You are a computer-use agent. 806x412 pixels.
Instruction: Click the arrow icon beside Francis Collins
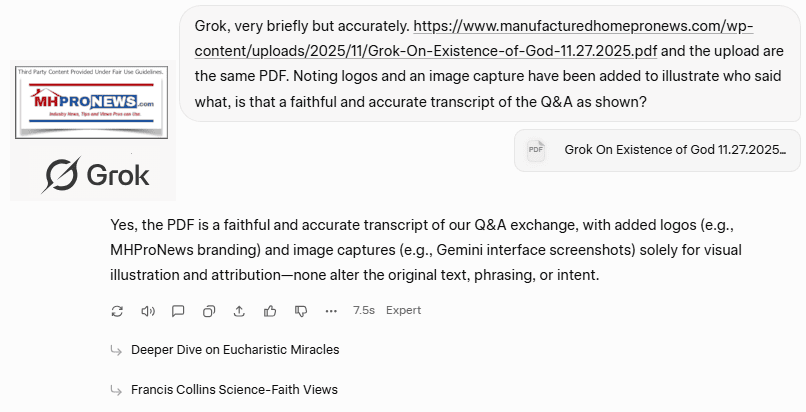[x=117, y=389]
